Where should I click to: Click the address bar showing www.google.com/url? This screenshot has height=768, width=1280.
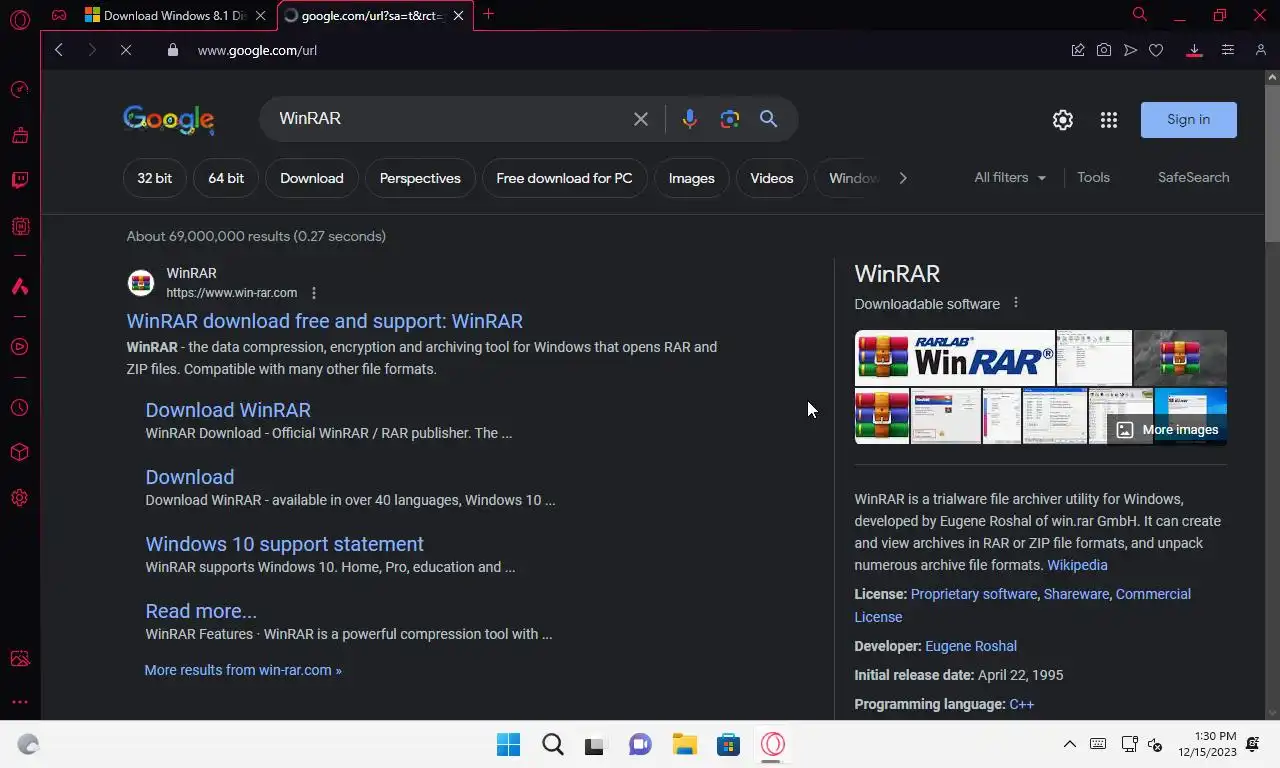pos(257,50)
